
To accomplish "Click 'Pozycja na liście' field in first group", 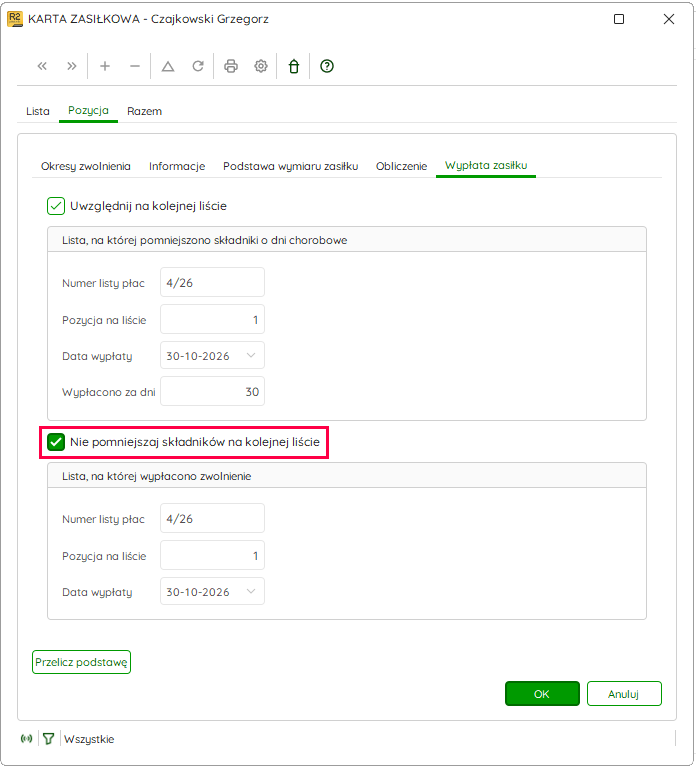I will click(212, 320).
